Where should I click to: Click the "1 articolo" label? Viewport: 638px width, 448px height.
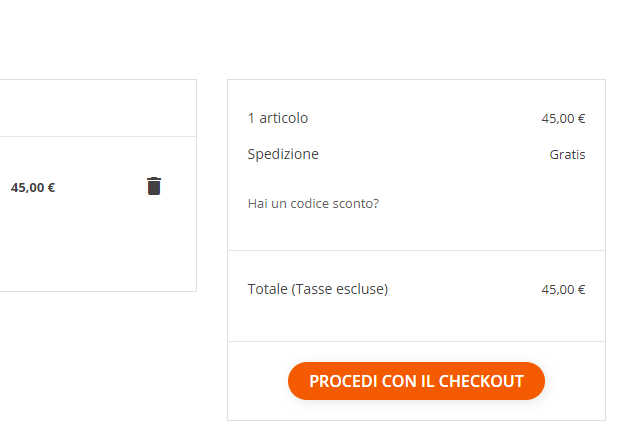point(278,118)
